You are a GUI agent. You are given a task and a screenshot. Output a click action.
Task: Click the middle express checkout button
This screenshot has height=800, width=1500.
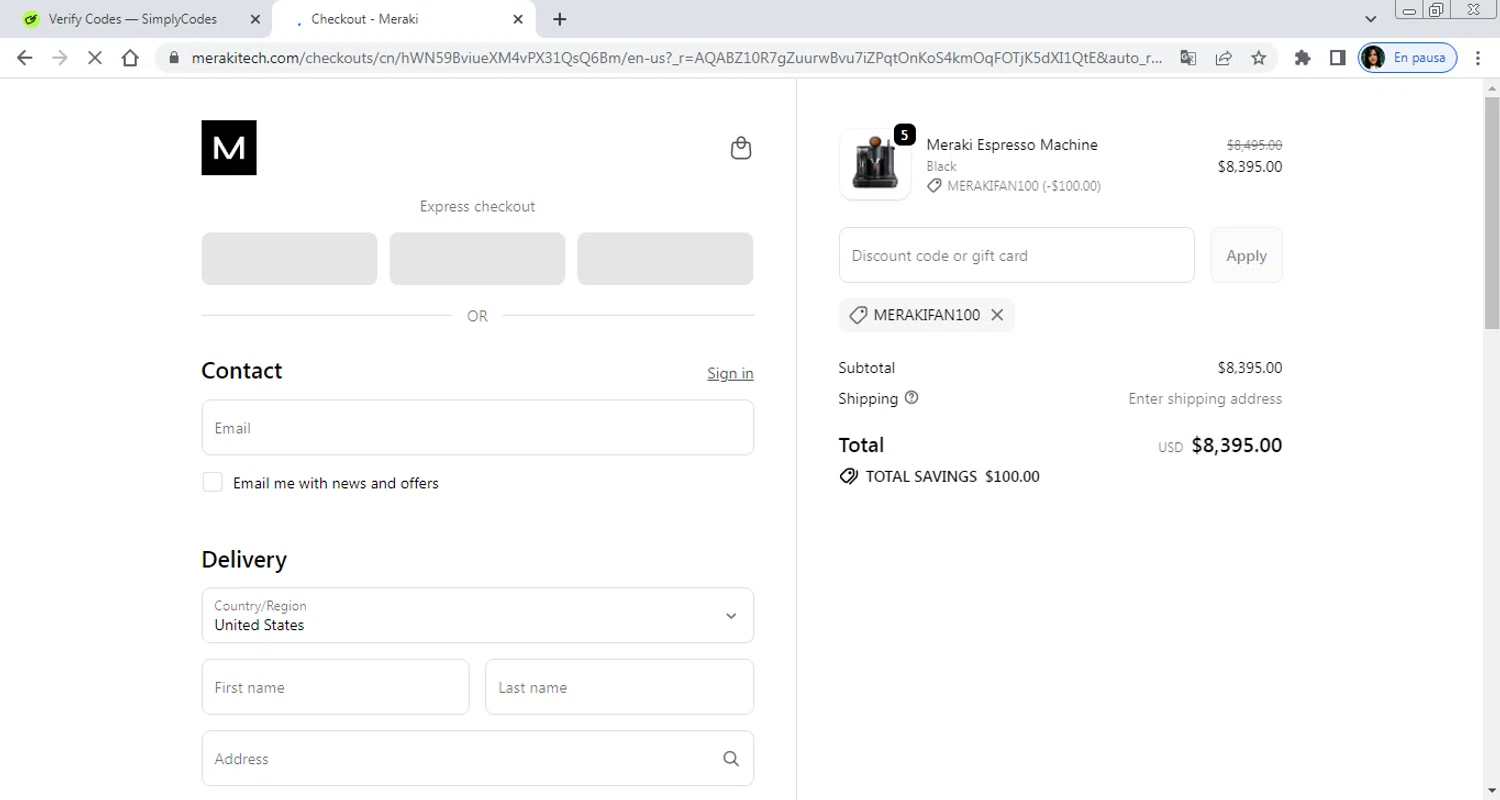click(x=477, y=259)
